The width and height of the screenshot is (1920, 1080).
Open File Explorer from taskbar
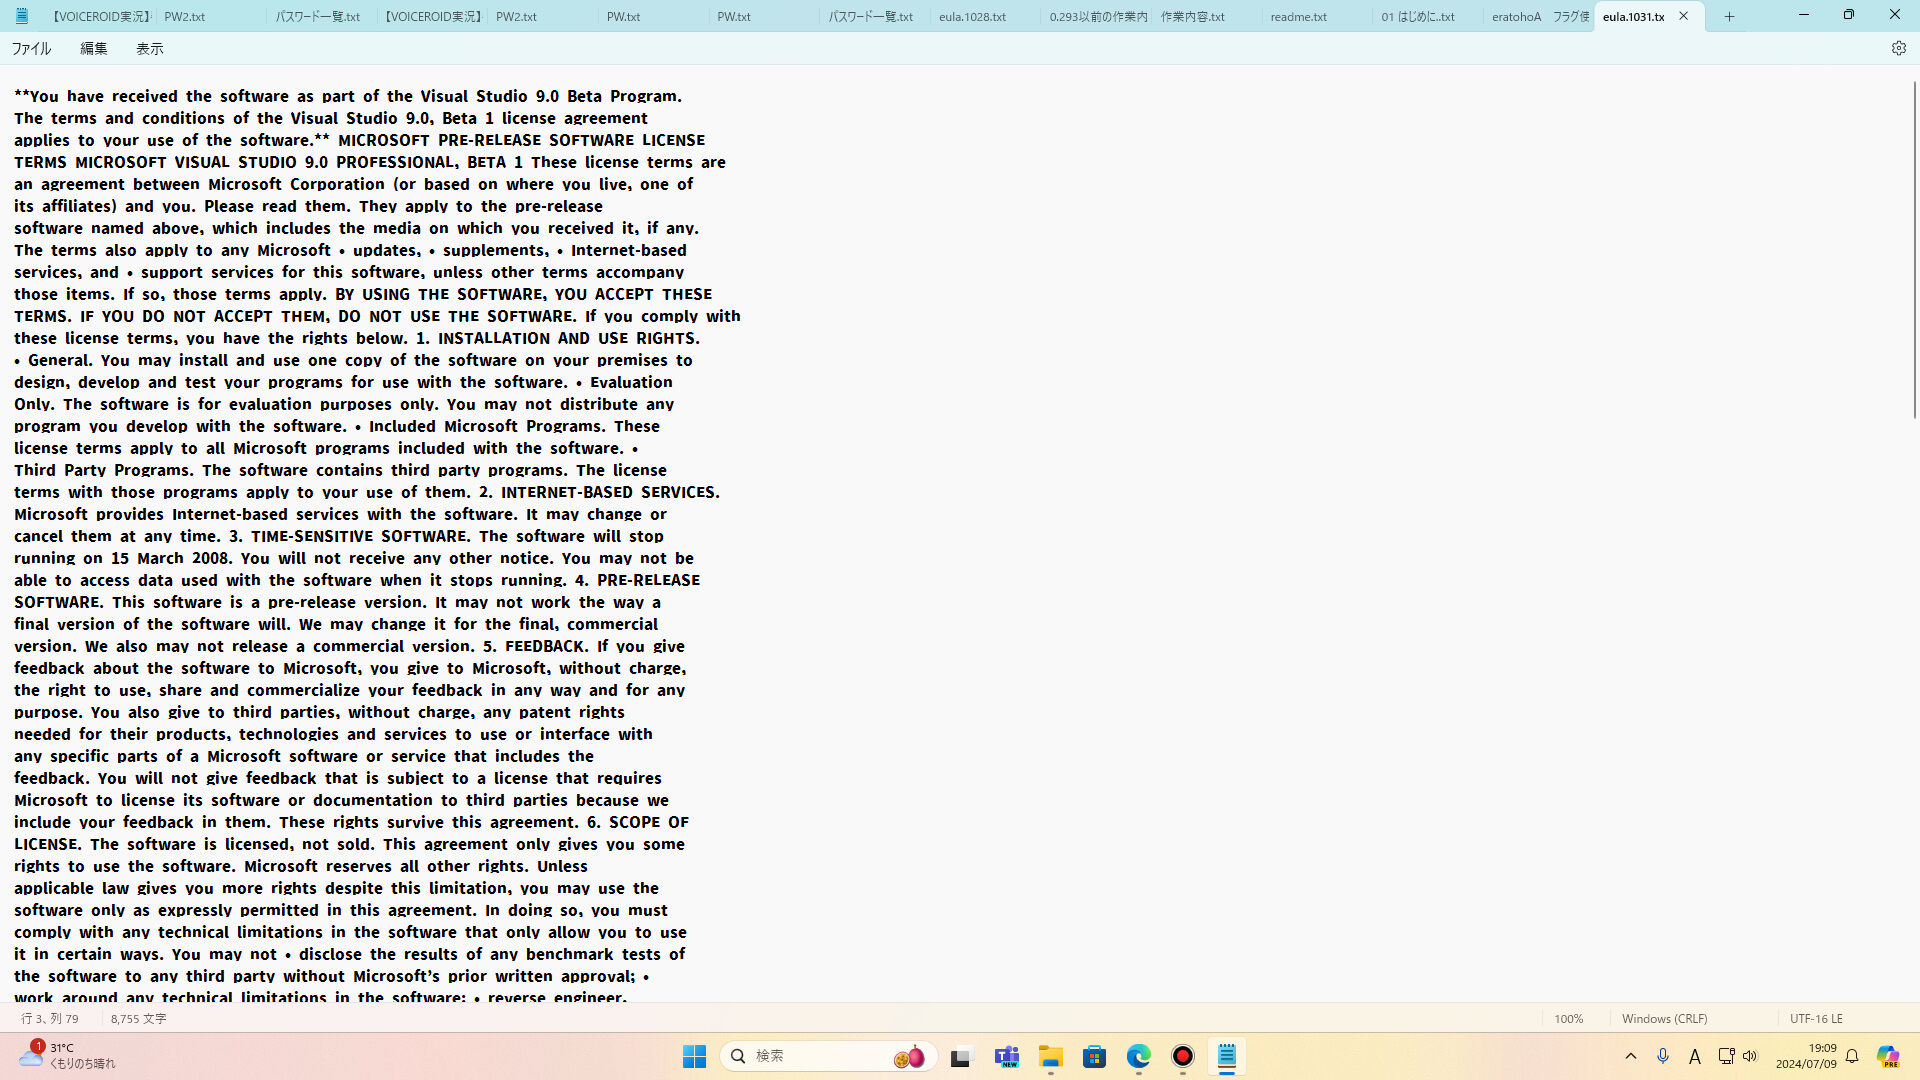click(x=1050, y=1056)
